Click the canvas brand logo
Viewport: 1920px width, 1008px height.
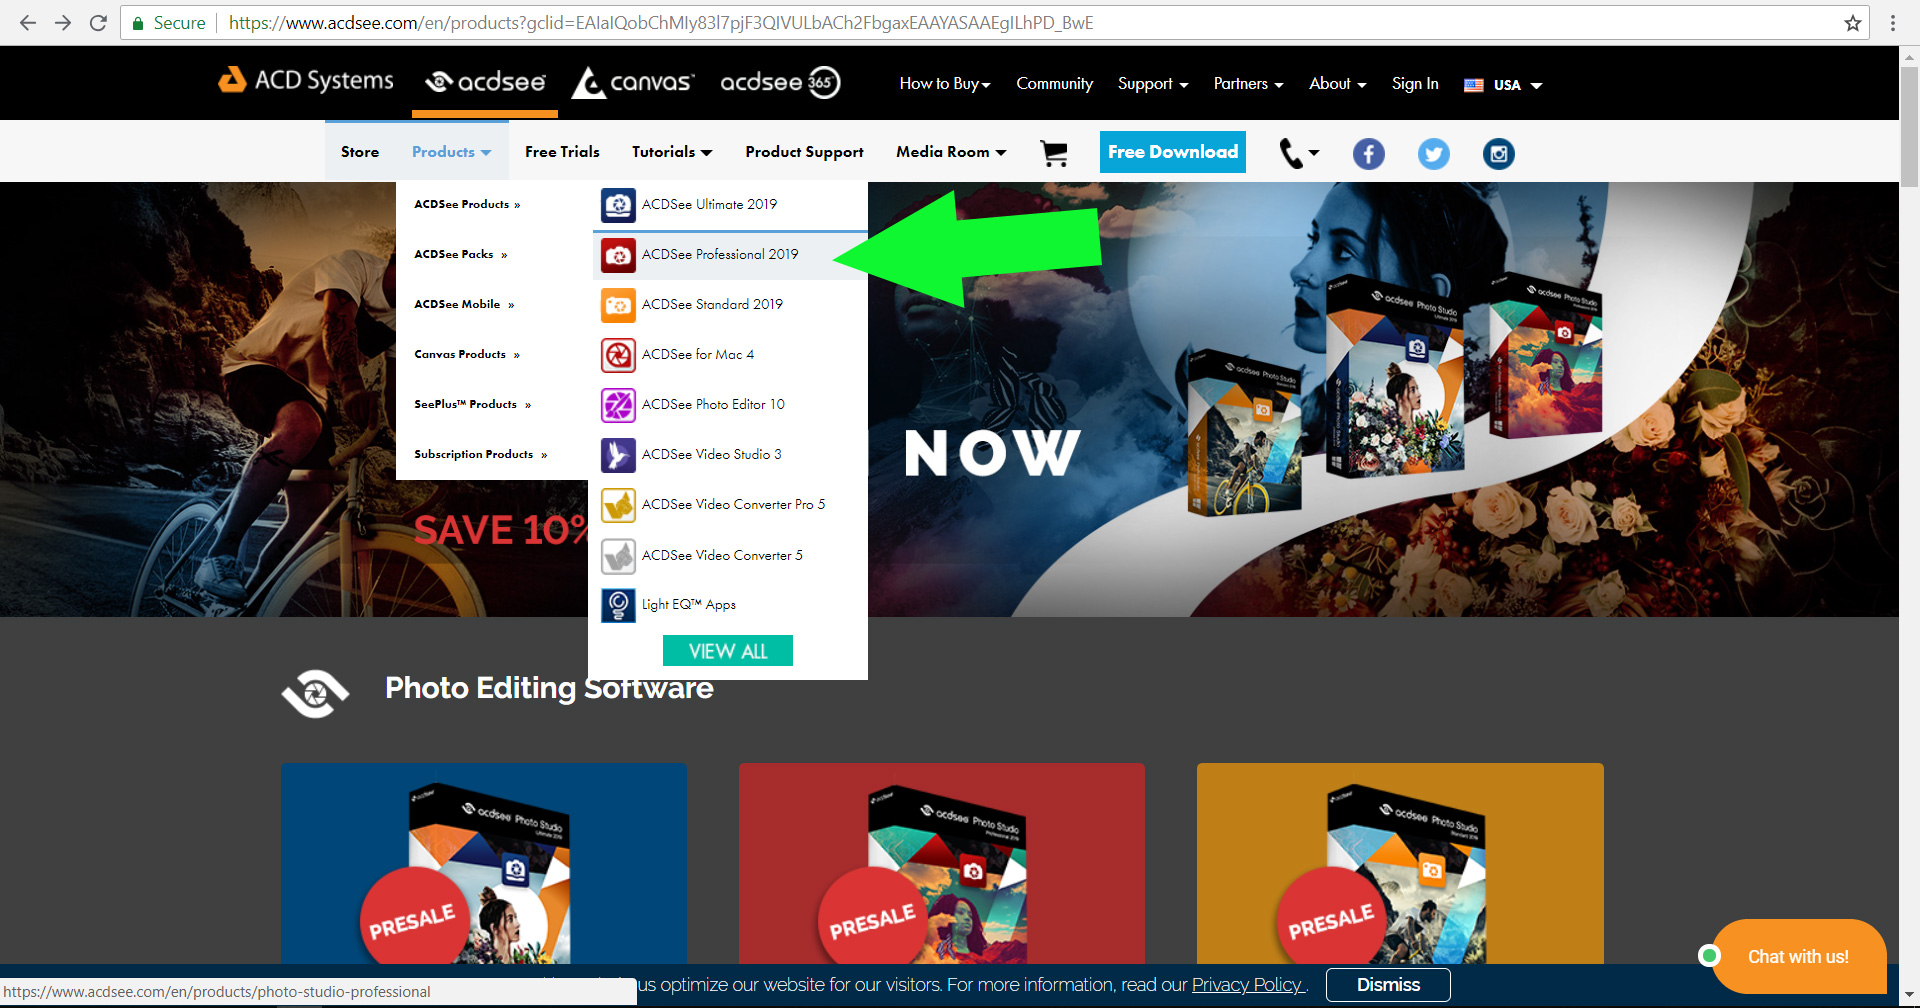(632, 82)
